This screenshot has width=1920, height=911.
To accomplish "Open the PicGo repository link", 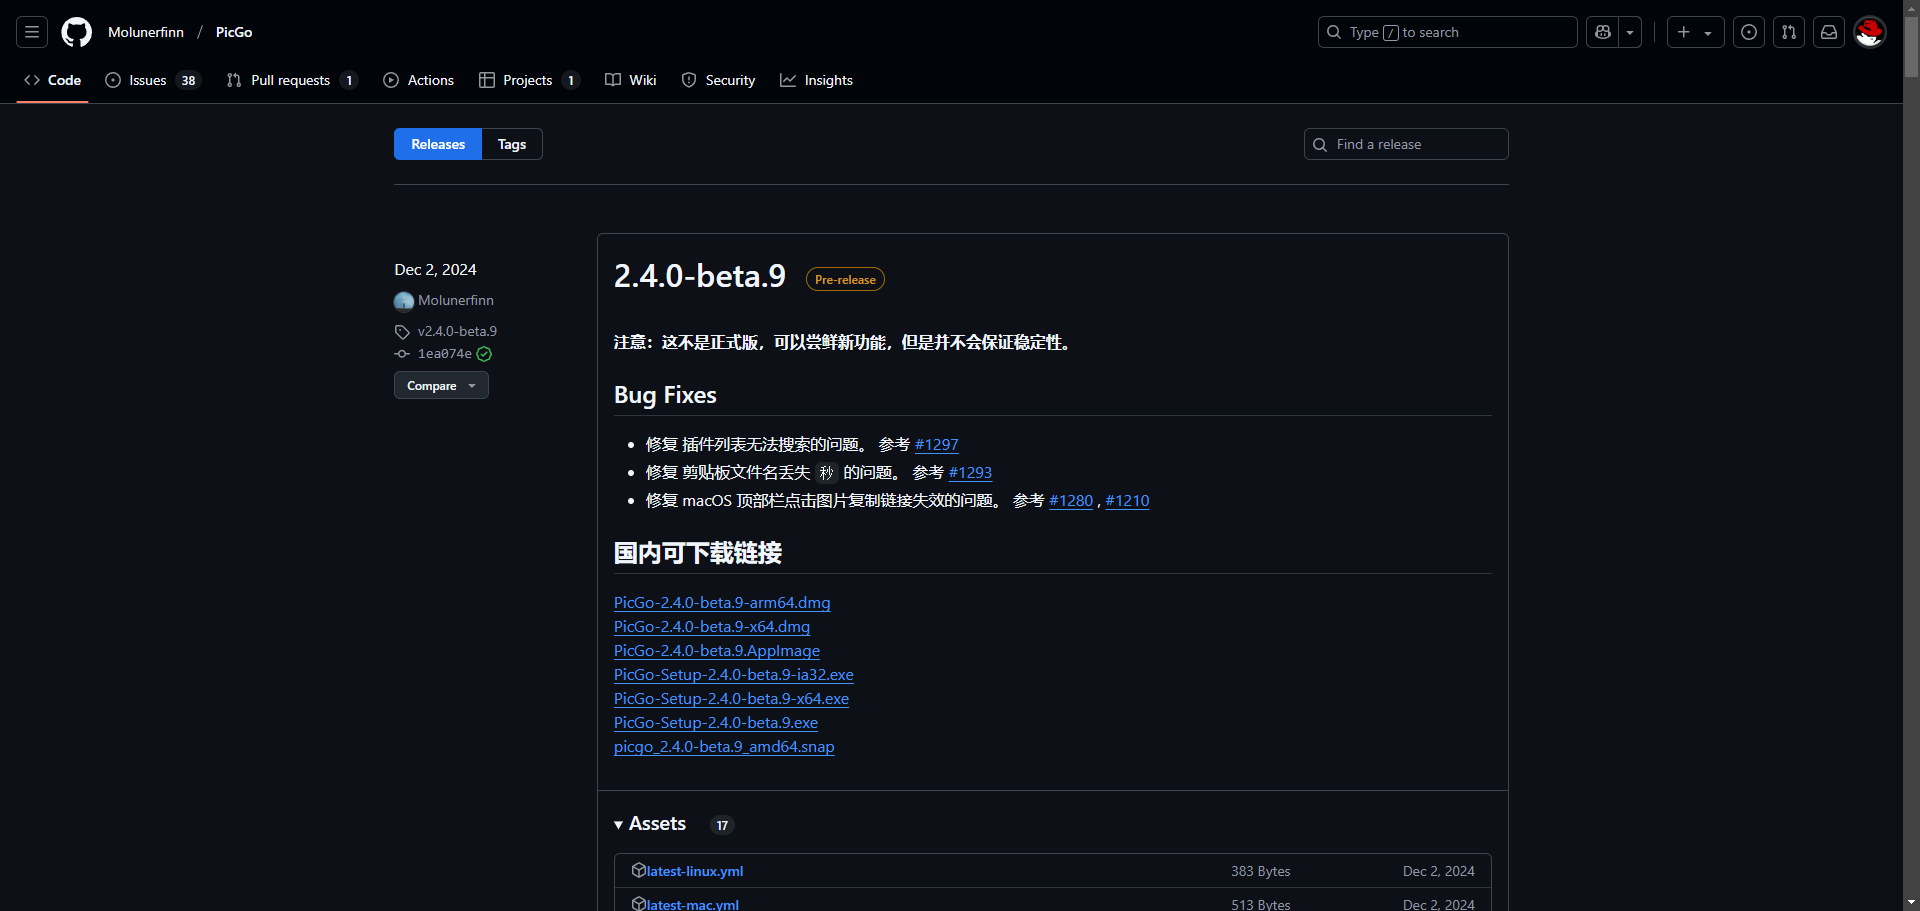I will (234, 32).
